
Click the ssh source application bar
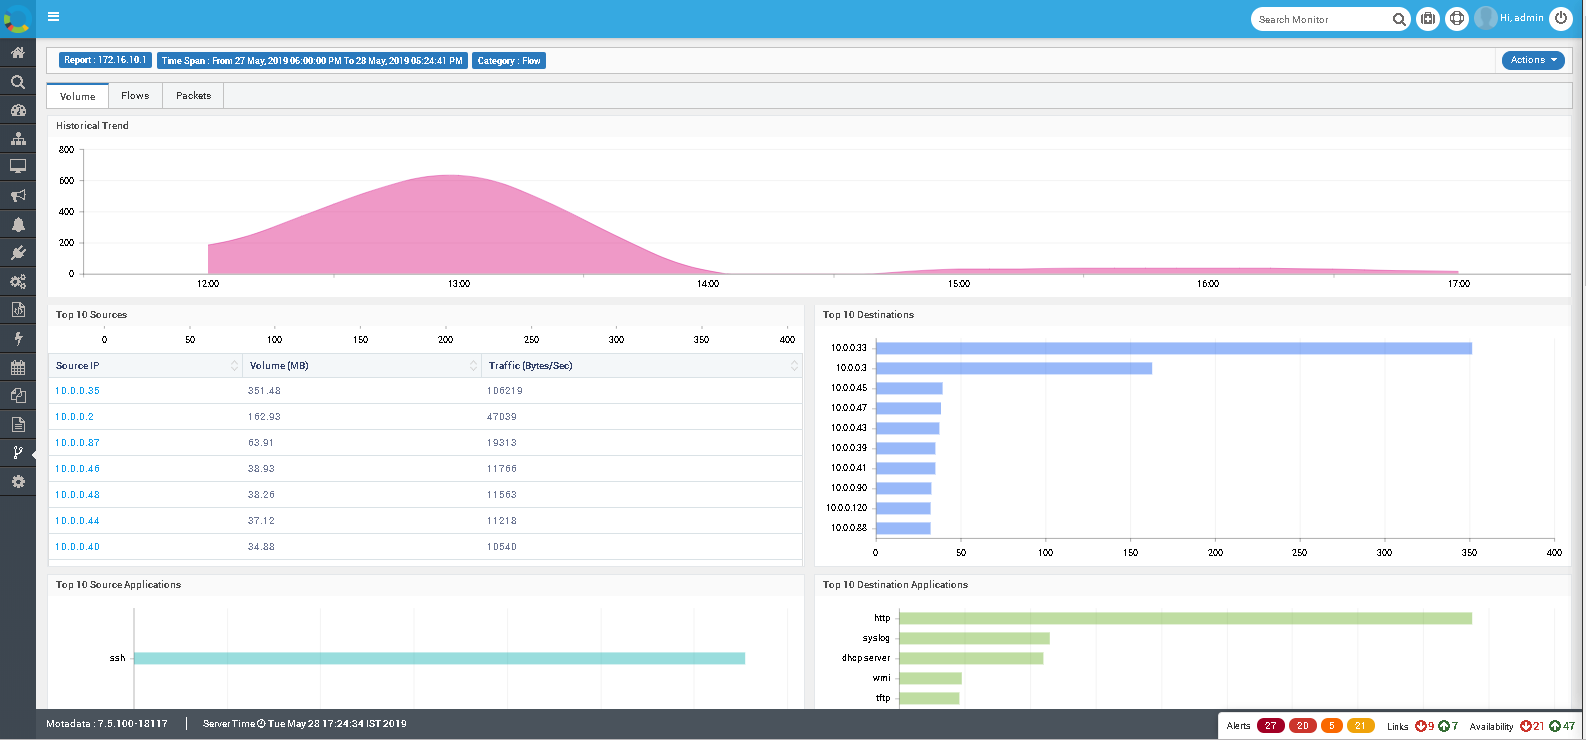tap(440, 658)
